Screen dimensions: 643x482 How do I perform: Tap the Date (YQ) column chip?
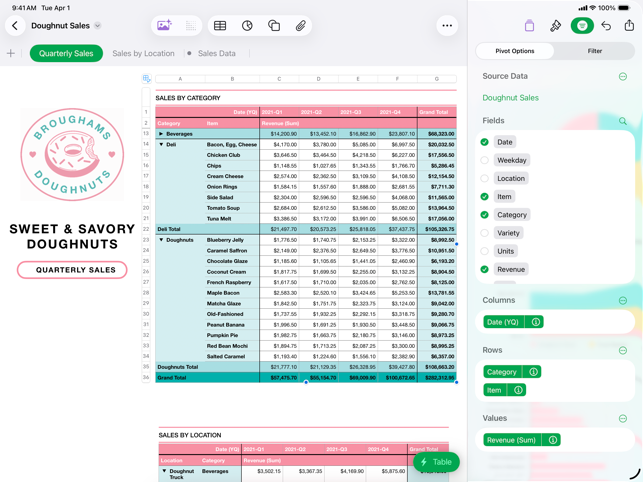[x=503, y=322]
